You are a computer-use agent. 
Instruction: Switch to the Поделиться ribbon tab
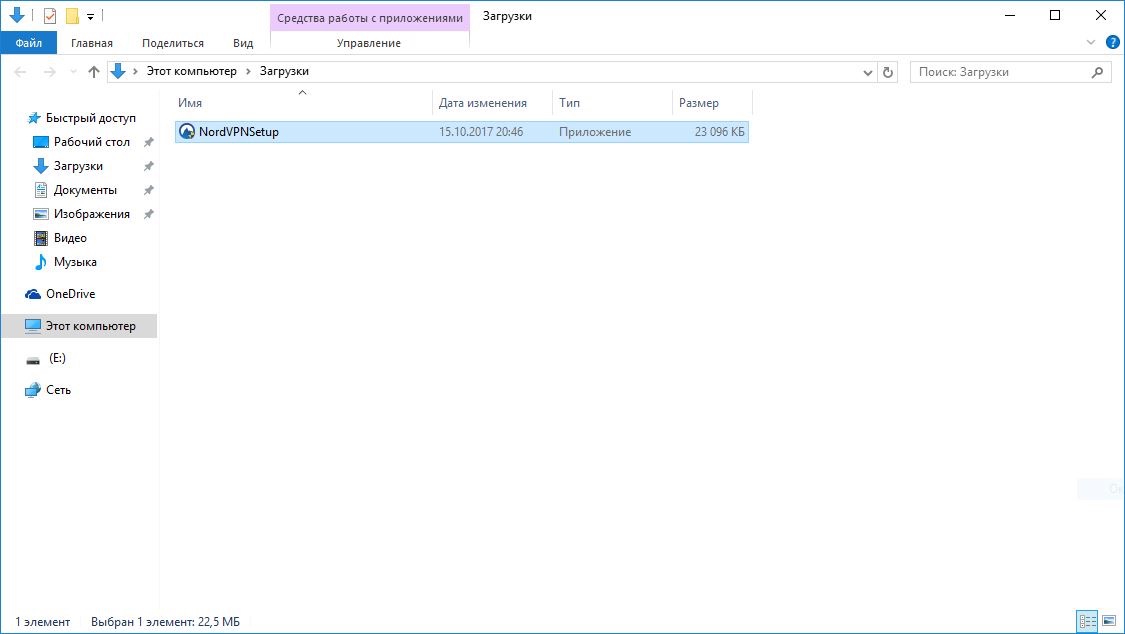173,43
